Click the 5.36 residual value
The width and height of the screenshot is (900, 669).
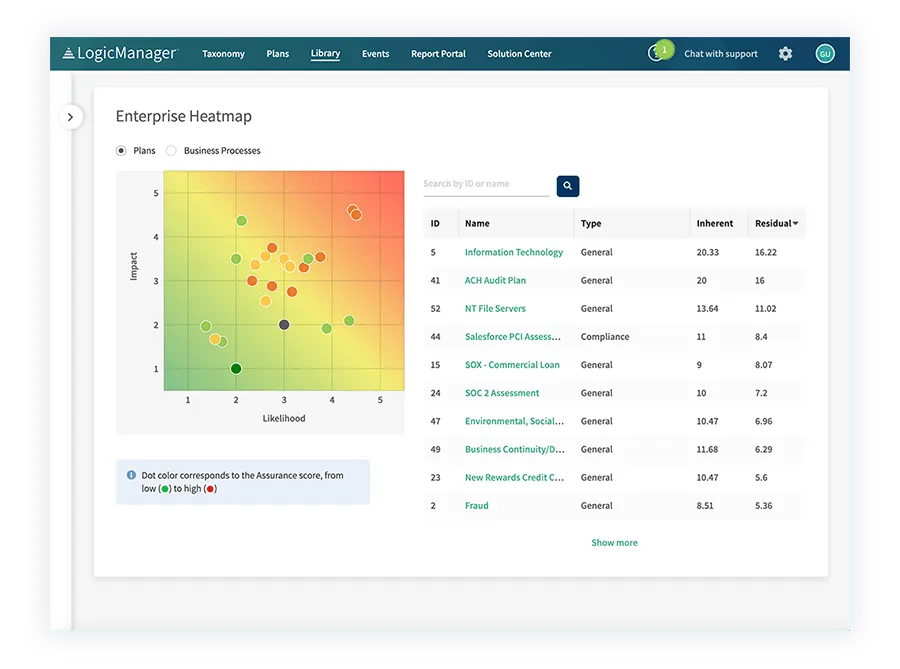coord(763,505)
